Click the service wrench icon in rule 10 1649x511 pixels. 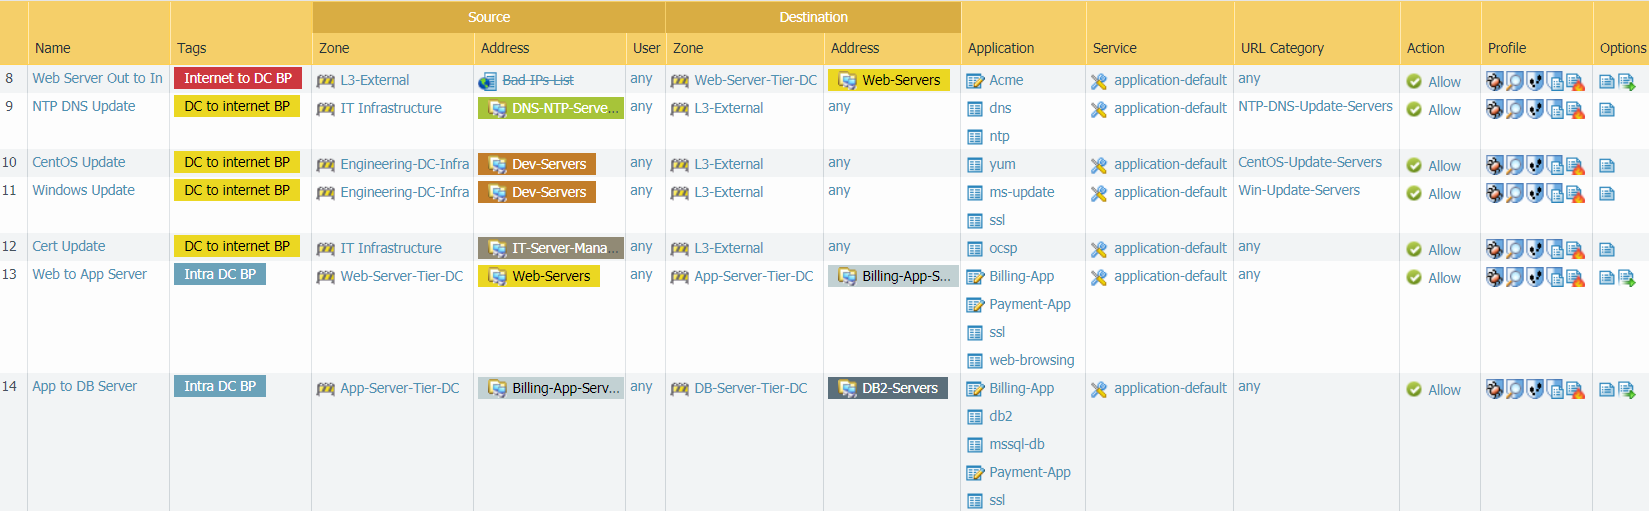point(1098,165)
